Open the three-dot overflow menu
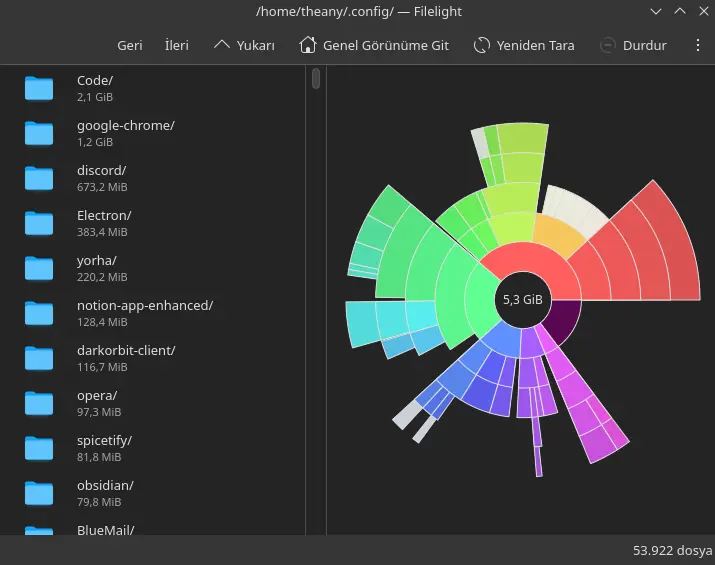Image resolution: width=715 pixels, height=565 pixels. [698, 45]
